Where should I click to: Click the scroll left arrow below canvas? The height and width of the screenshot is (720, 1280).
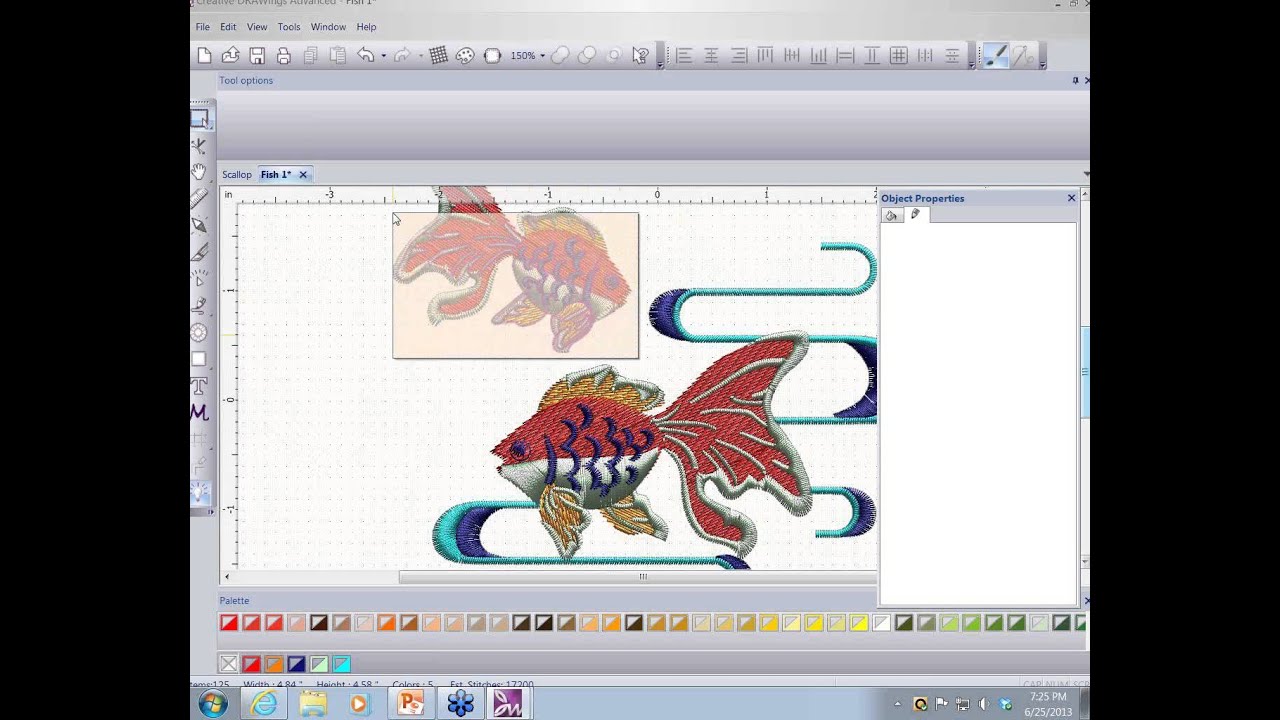pyautogui.click(x=227, y=577)
